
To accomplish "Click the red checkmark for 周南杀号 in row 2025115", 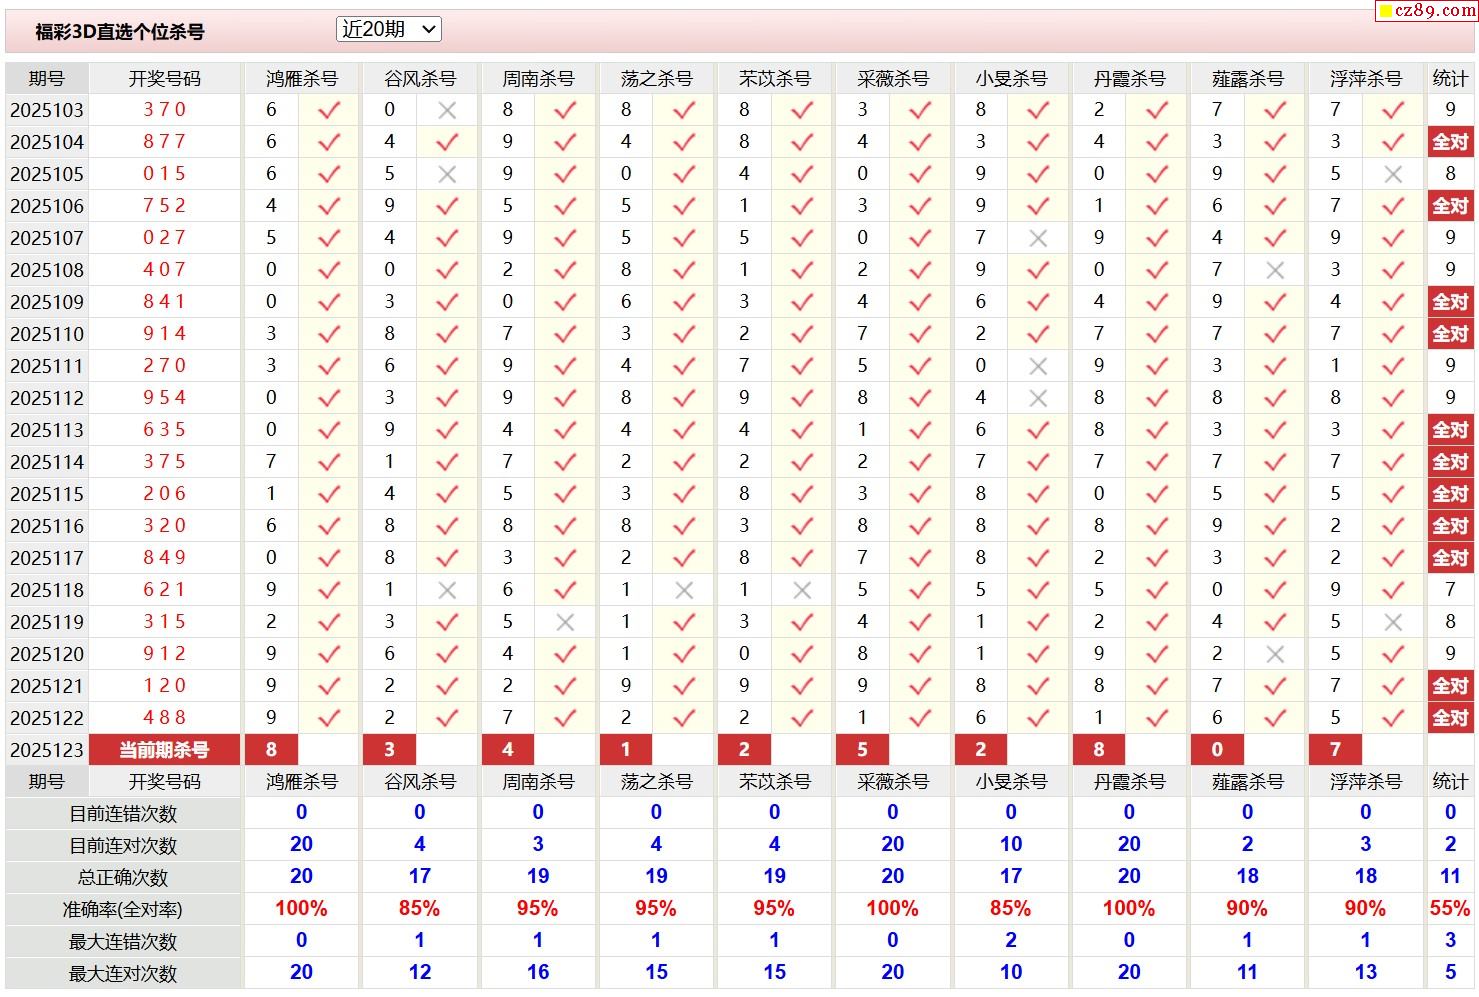I will pyautogui.click(x=565, y=495).
